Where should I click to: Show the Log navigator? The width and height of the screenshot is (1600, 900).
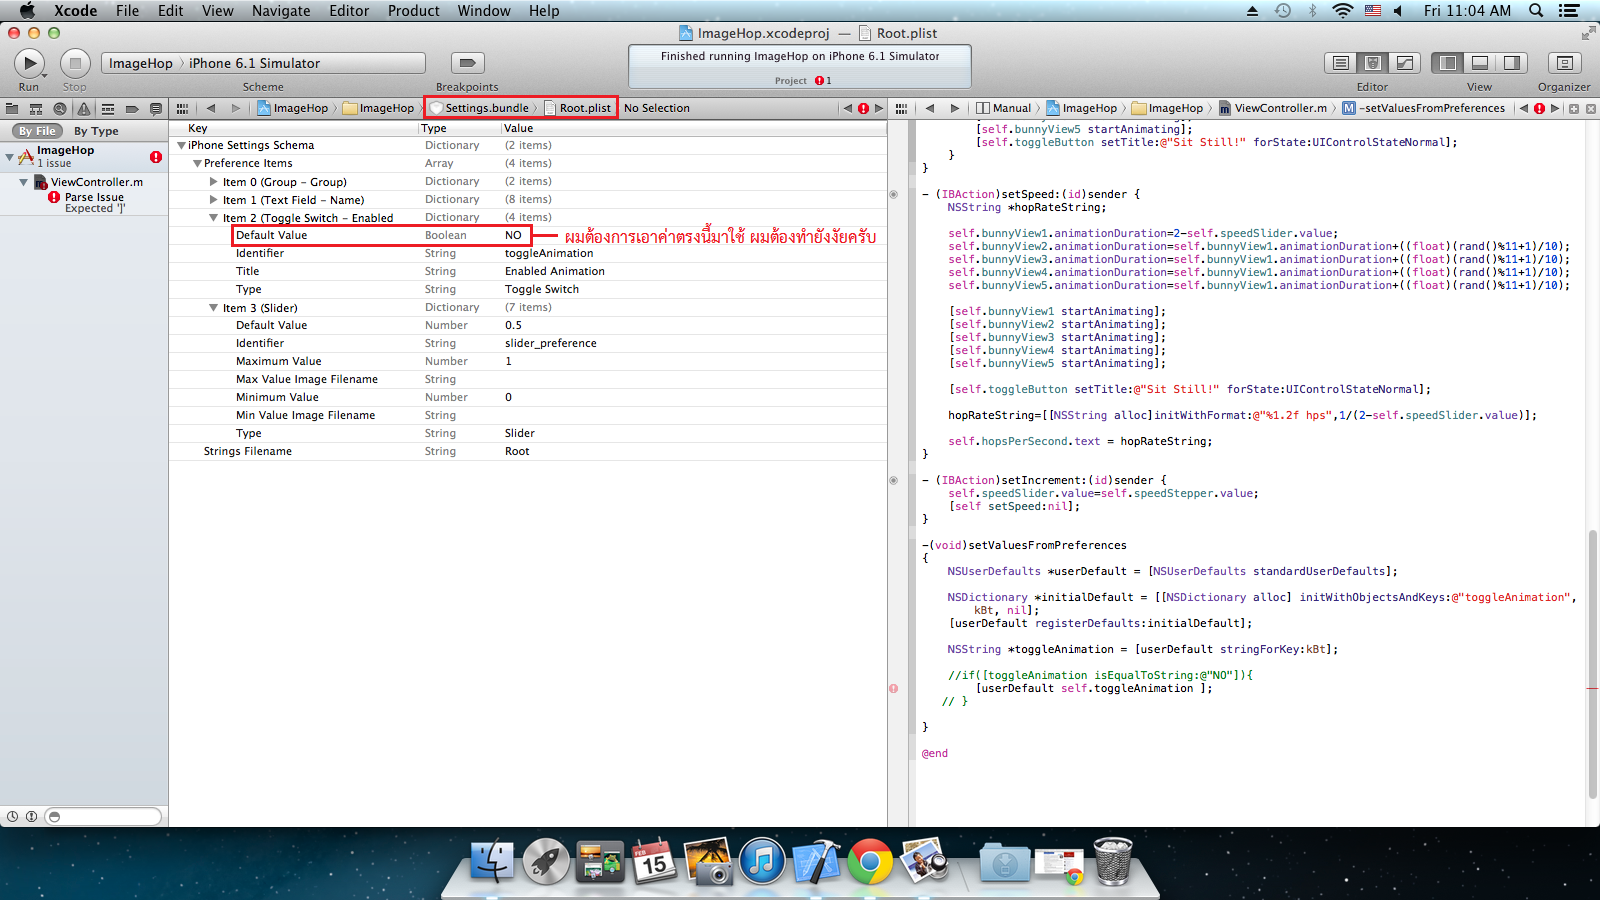156,108
